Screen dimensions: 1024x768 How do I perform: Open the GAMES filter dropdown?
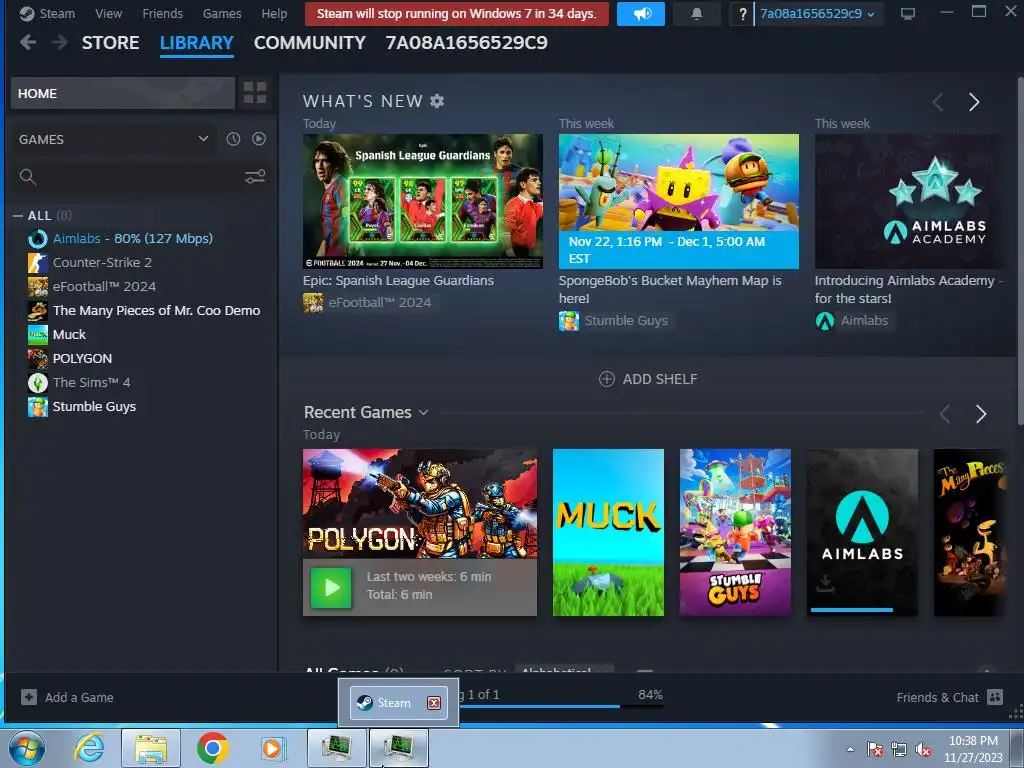[114, 139]
